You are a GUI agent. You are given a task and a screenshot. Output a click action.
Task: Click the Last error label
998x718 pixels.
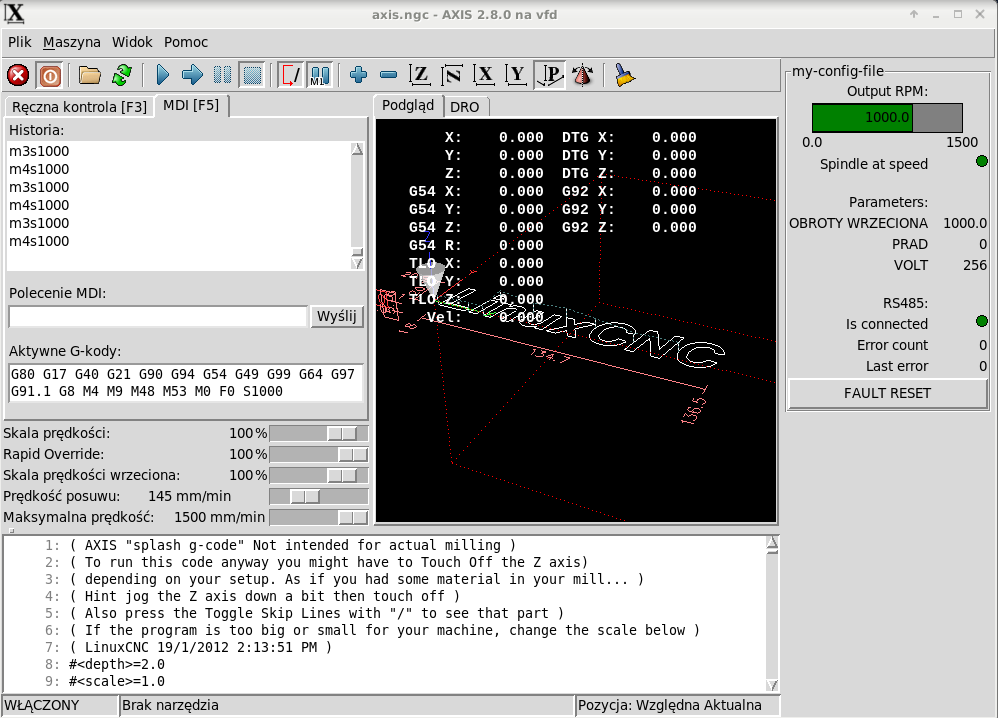(897, 367)
